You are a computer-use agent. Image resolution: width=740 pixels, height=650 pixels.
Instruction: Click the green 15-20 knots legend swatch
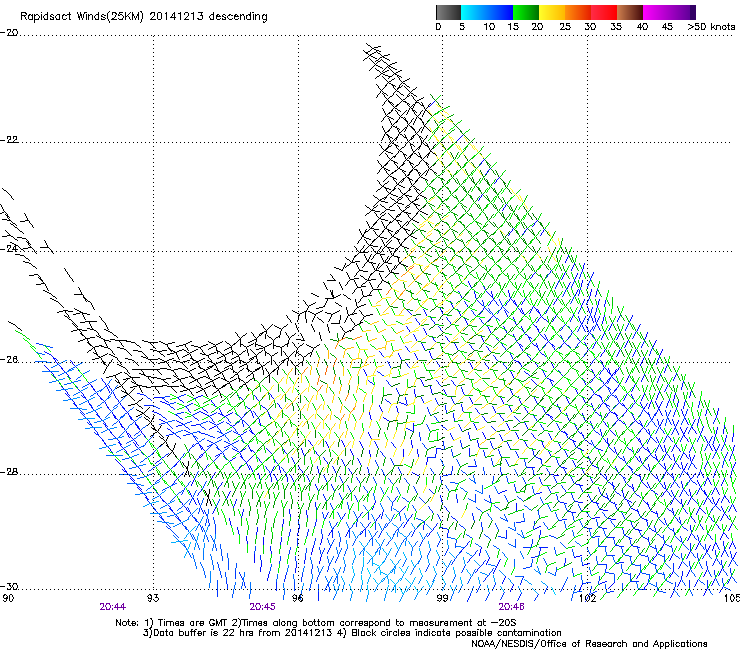click(526, 12)
